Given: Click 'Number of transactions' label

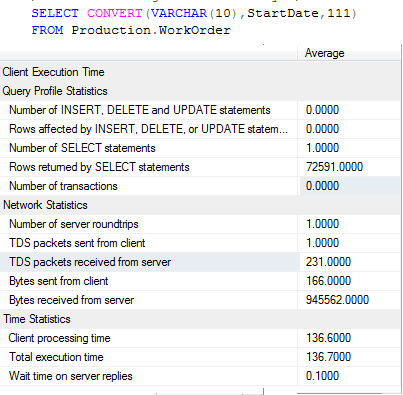Looking at the screenshot, I should pyautogui.click(x=63, y=186).
